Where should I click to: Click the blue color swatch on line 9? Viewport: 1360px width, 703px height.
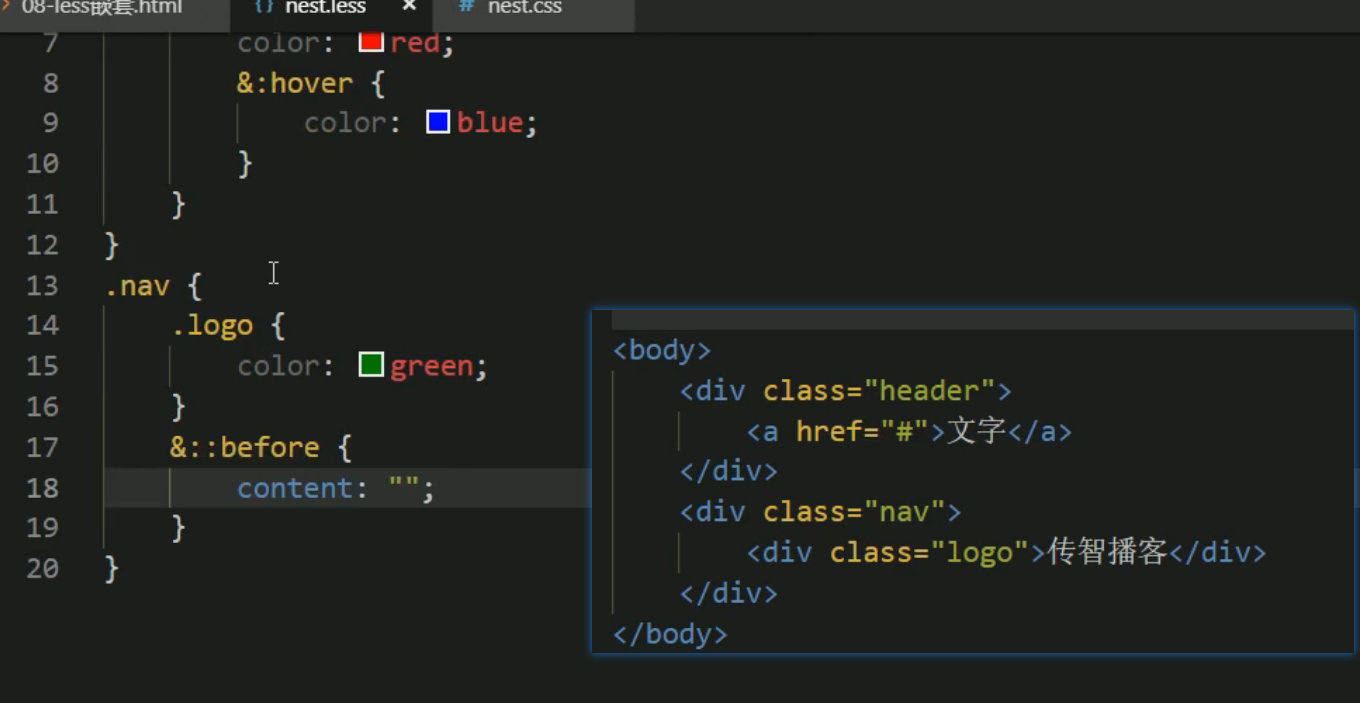click(437, 121)
